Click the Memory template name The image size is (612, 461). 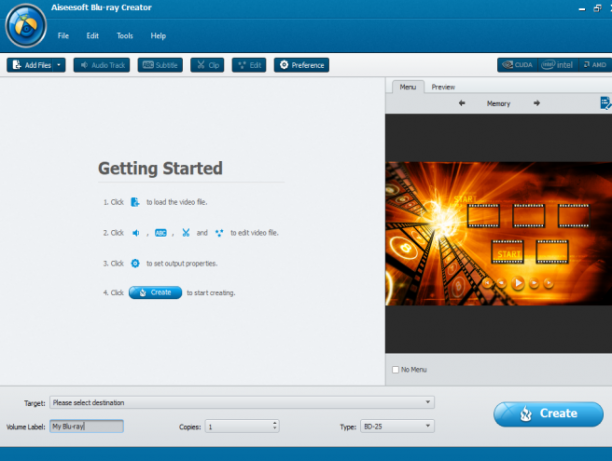pos(498,103)
